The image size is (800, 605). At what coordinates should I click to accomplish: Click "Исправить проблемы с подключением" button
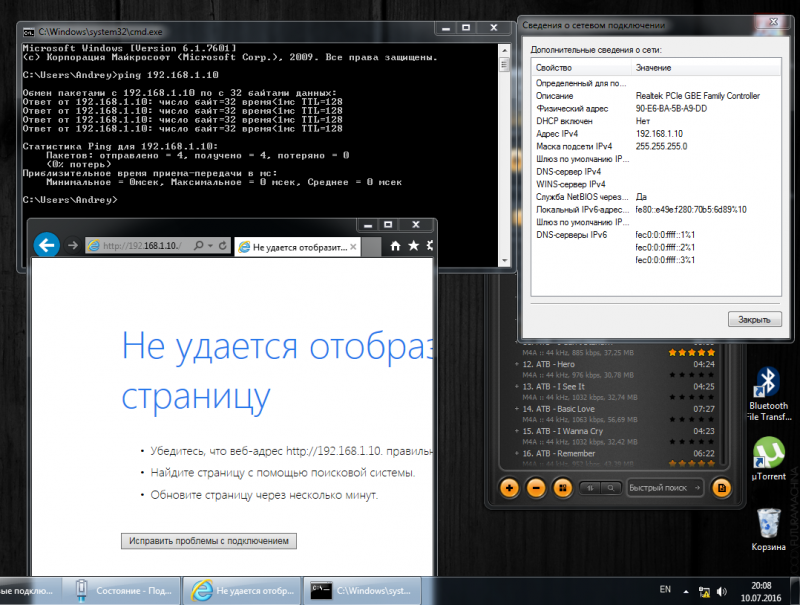(x=209, y=540)
